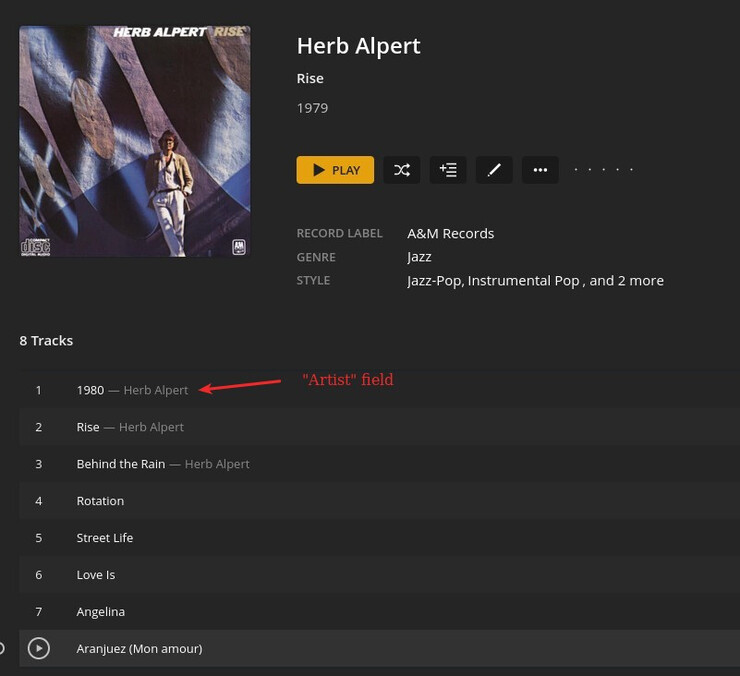740x676 pixels.
Task: Open the Instrumental Pop style link
Action: click(523, 281)
